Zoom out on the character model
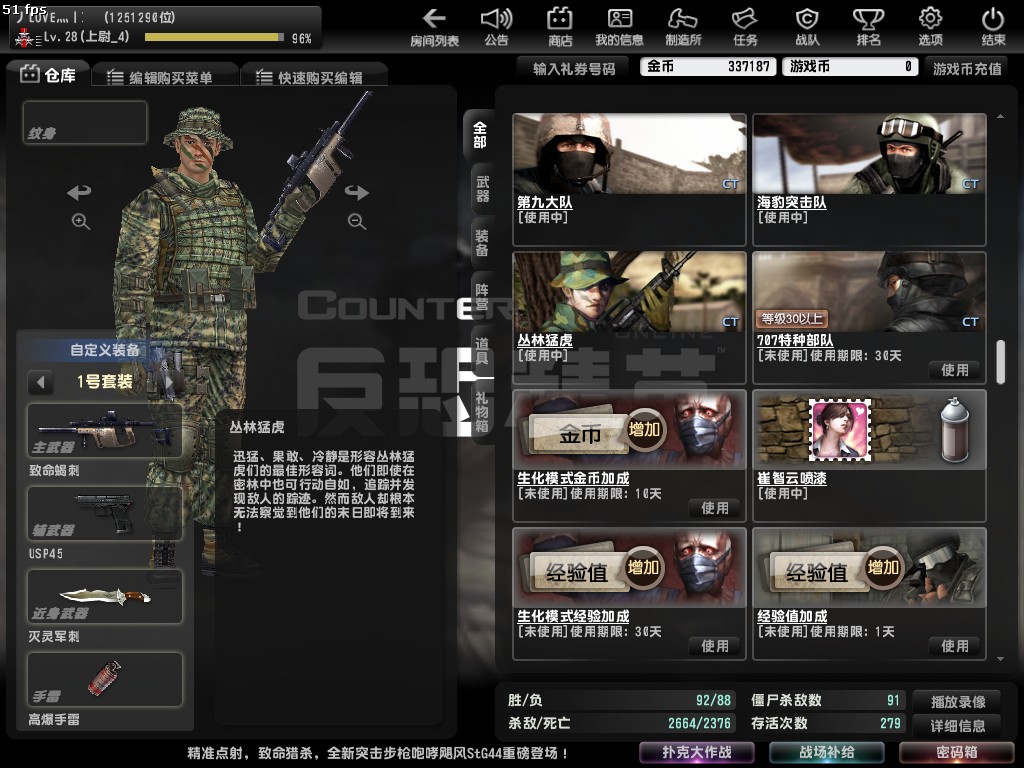This screenshot has width=1024, height=768. coord(357,221)
